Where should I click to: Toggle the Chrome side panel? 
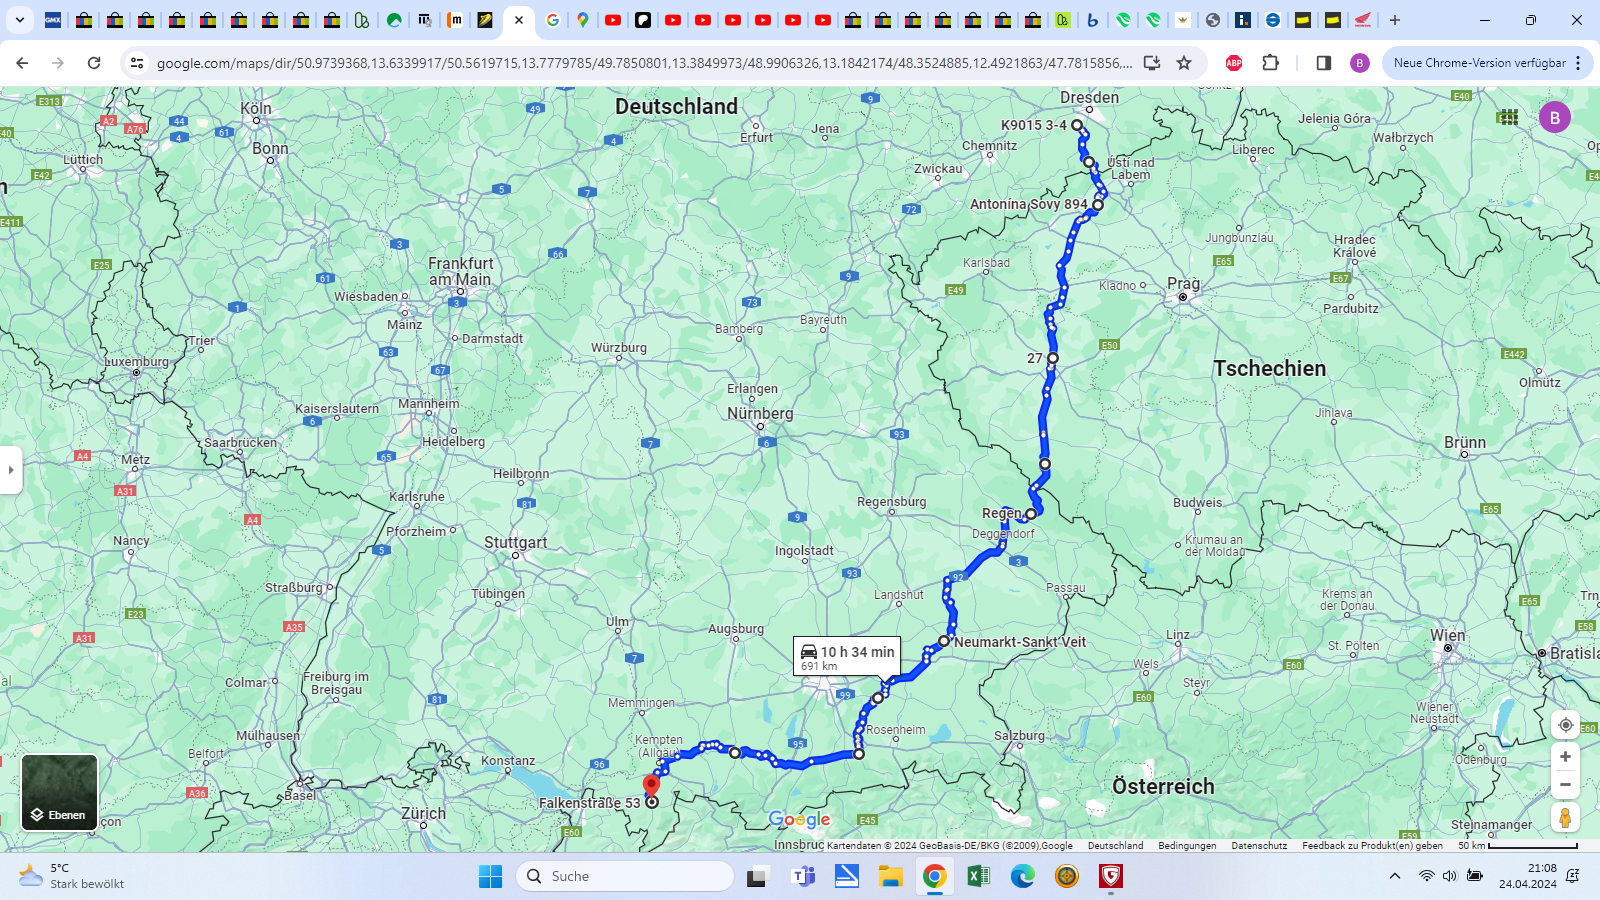(x=1323, y=63)
